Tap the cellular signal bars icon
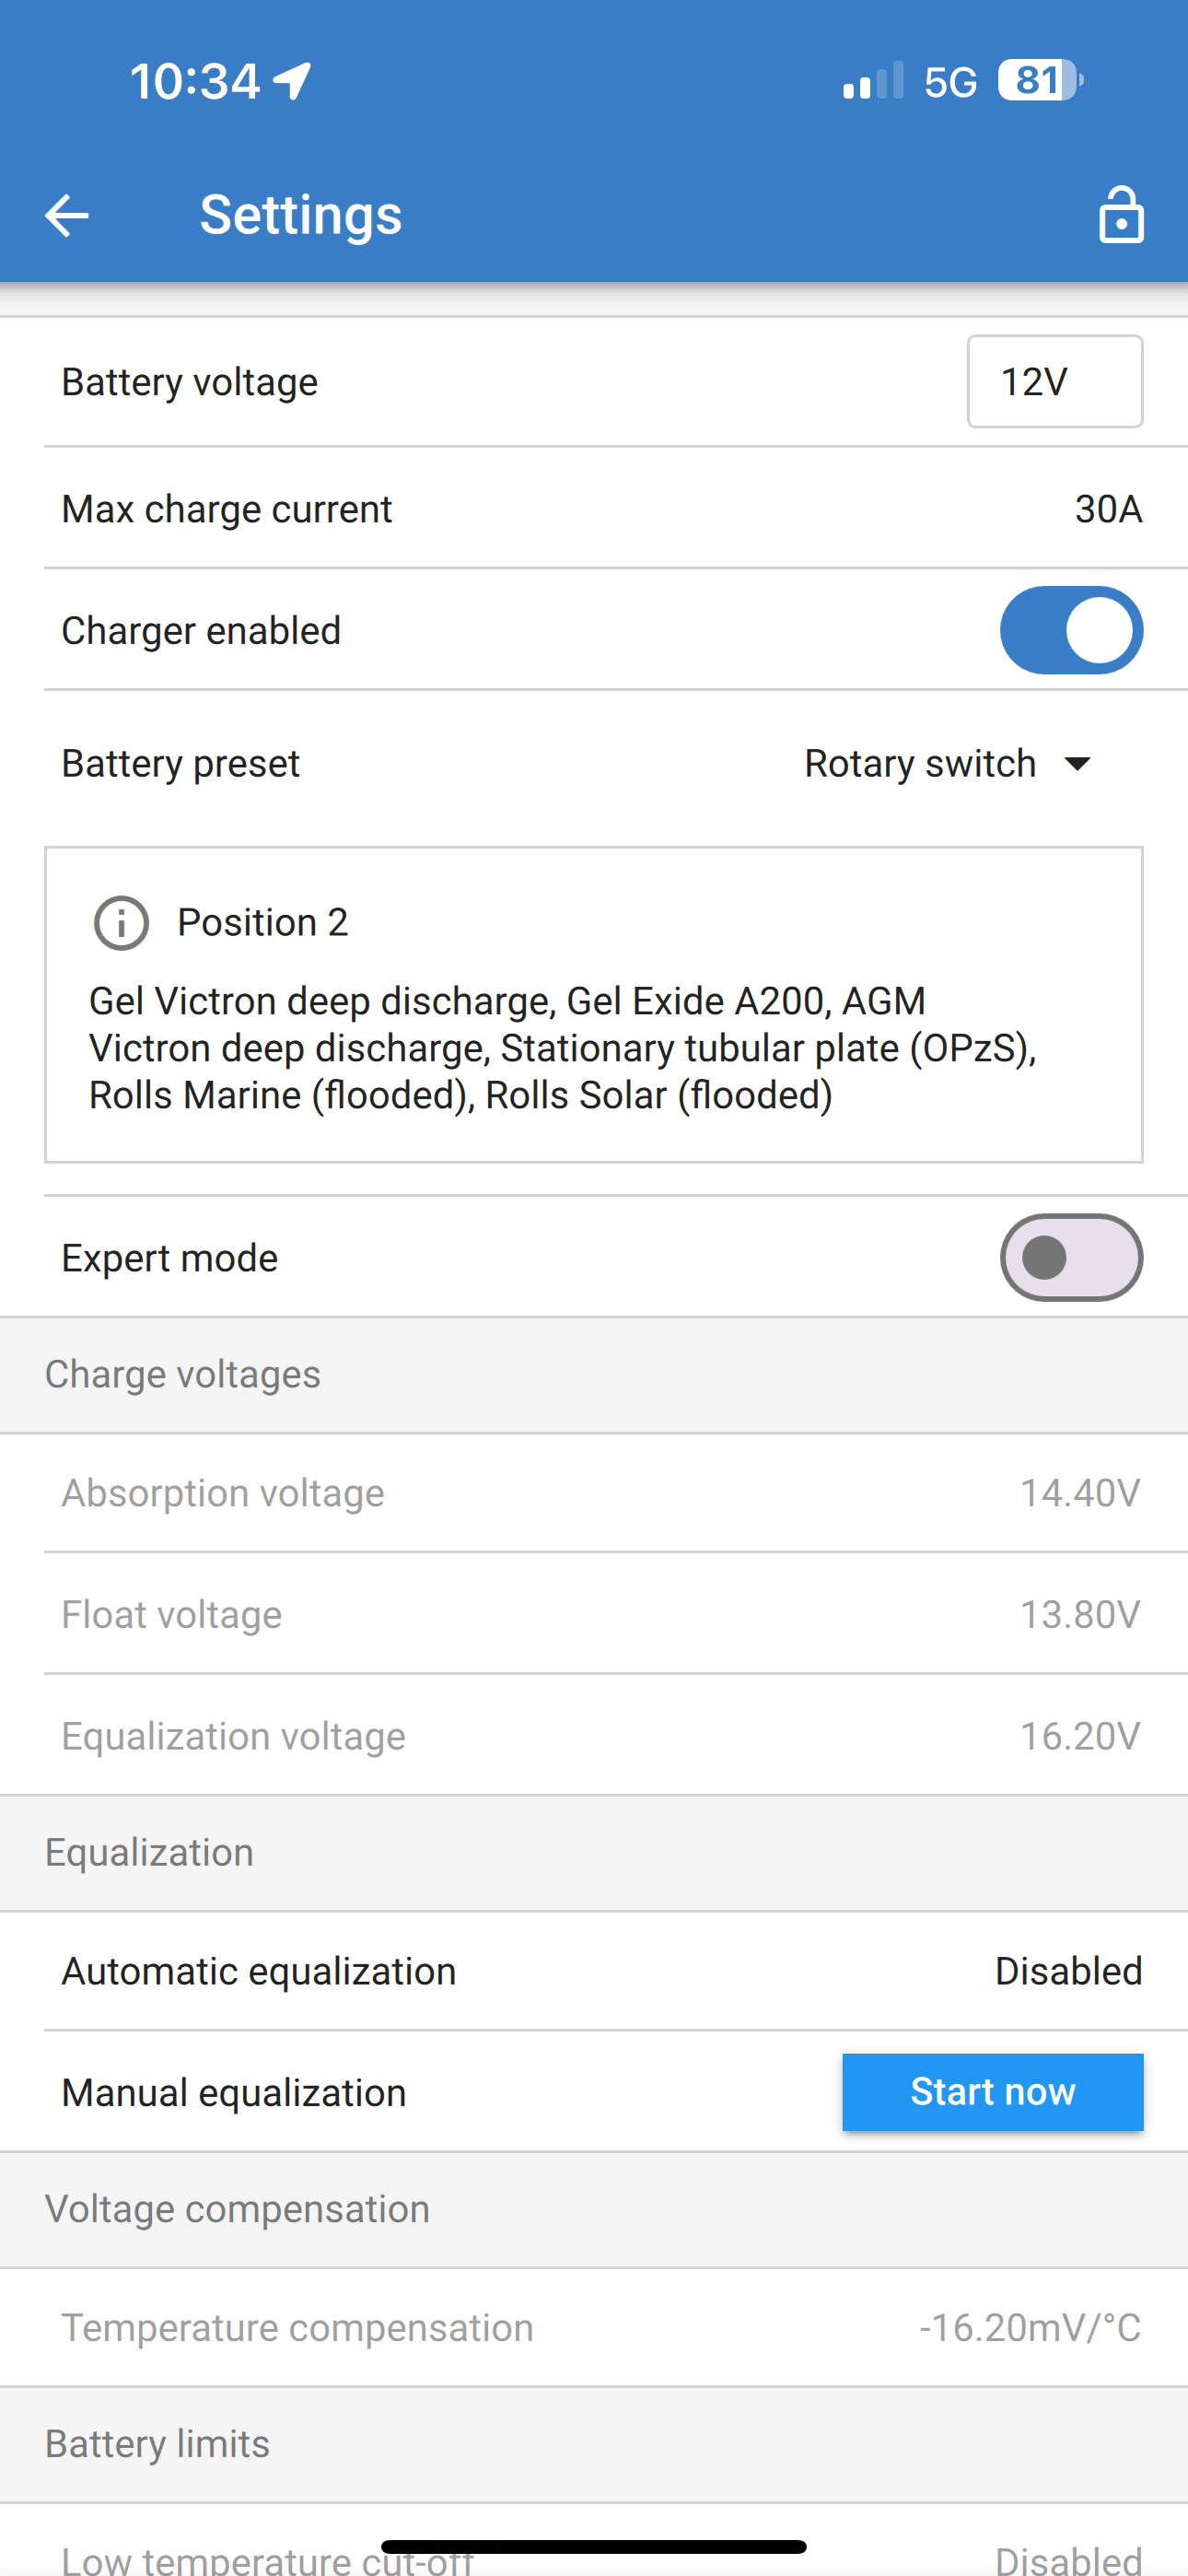 tap(873, 80)
